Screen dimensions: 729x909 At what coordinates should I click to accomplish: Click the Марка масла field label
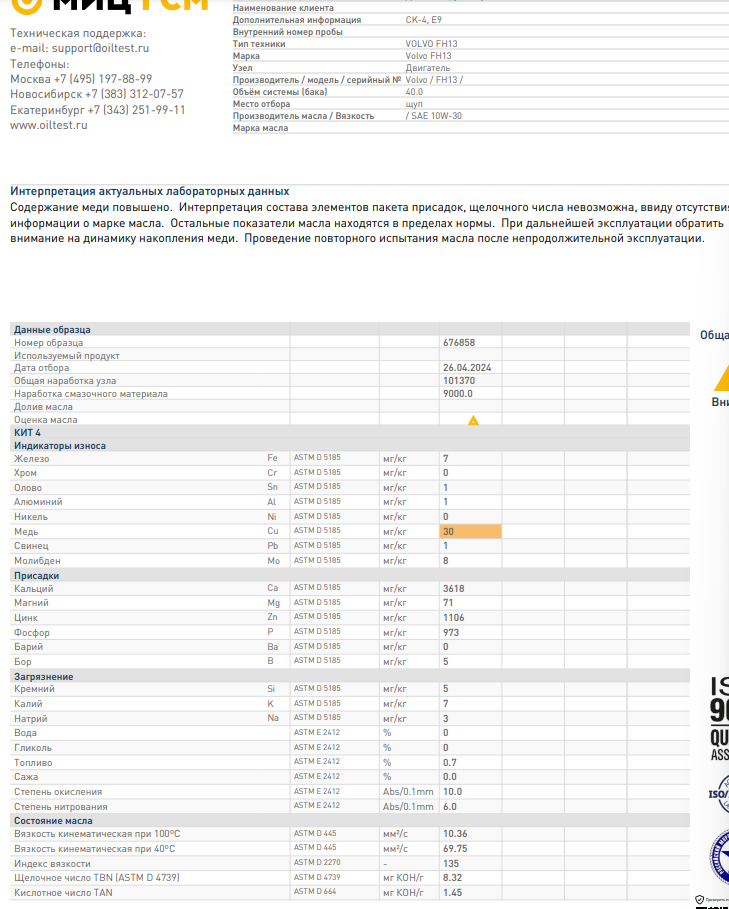coord(260,128)
